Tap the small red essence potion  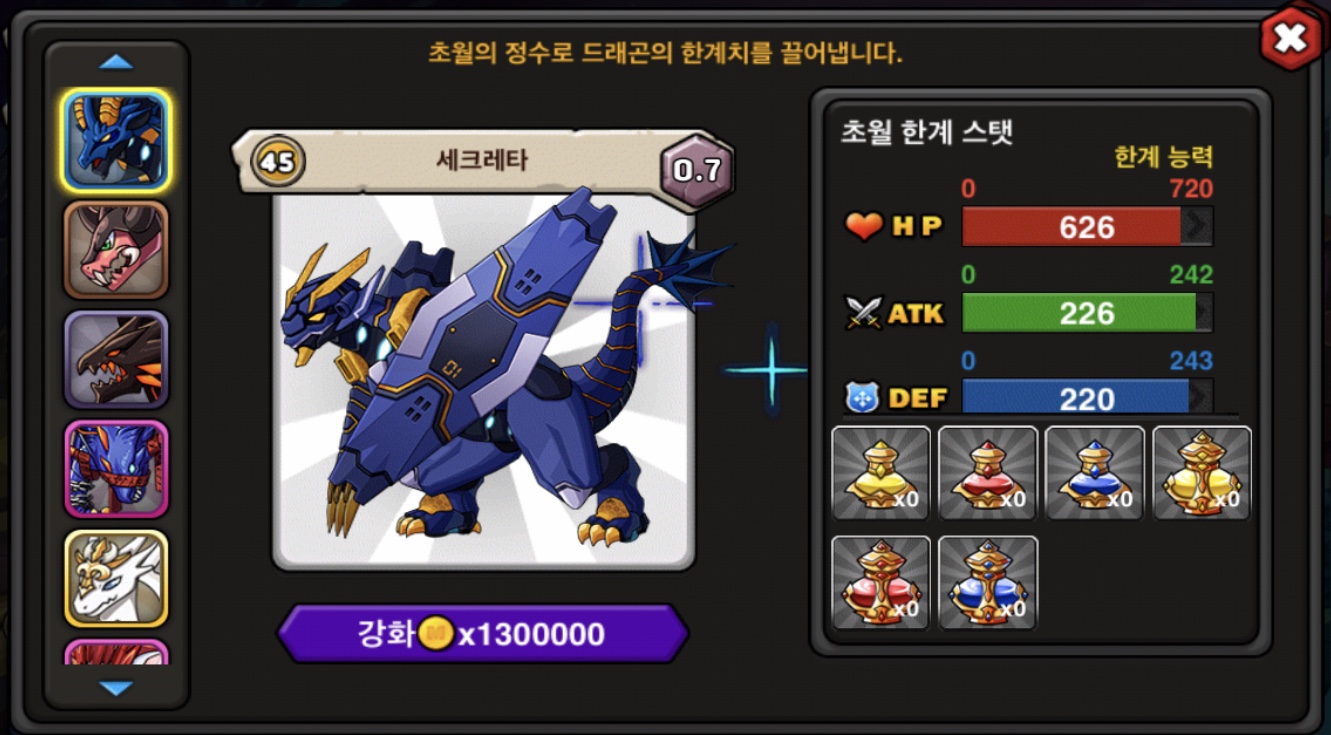(988, 473)
